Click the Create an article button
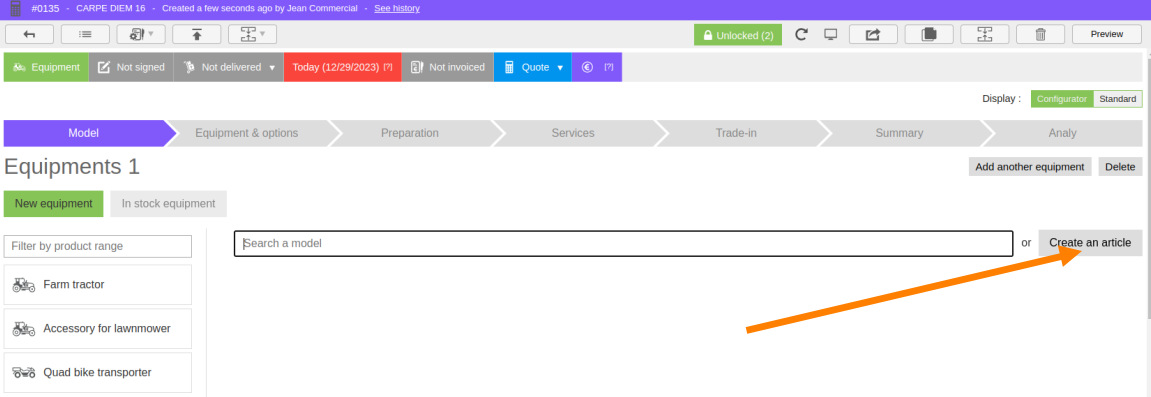This screenshot has height=397, width=1151. coord(1090,243)
